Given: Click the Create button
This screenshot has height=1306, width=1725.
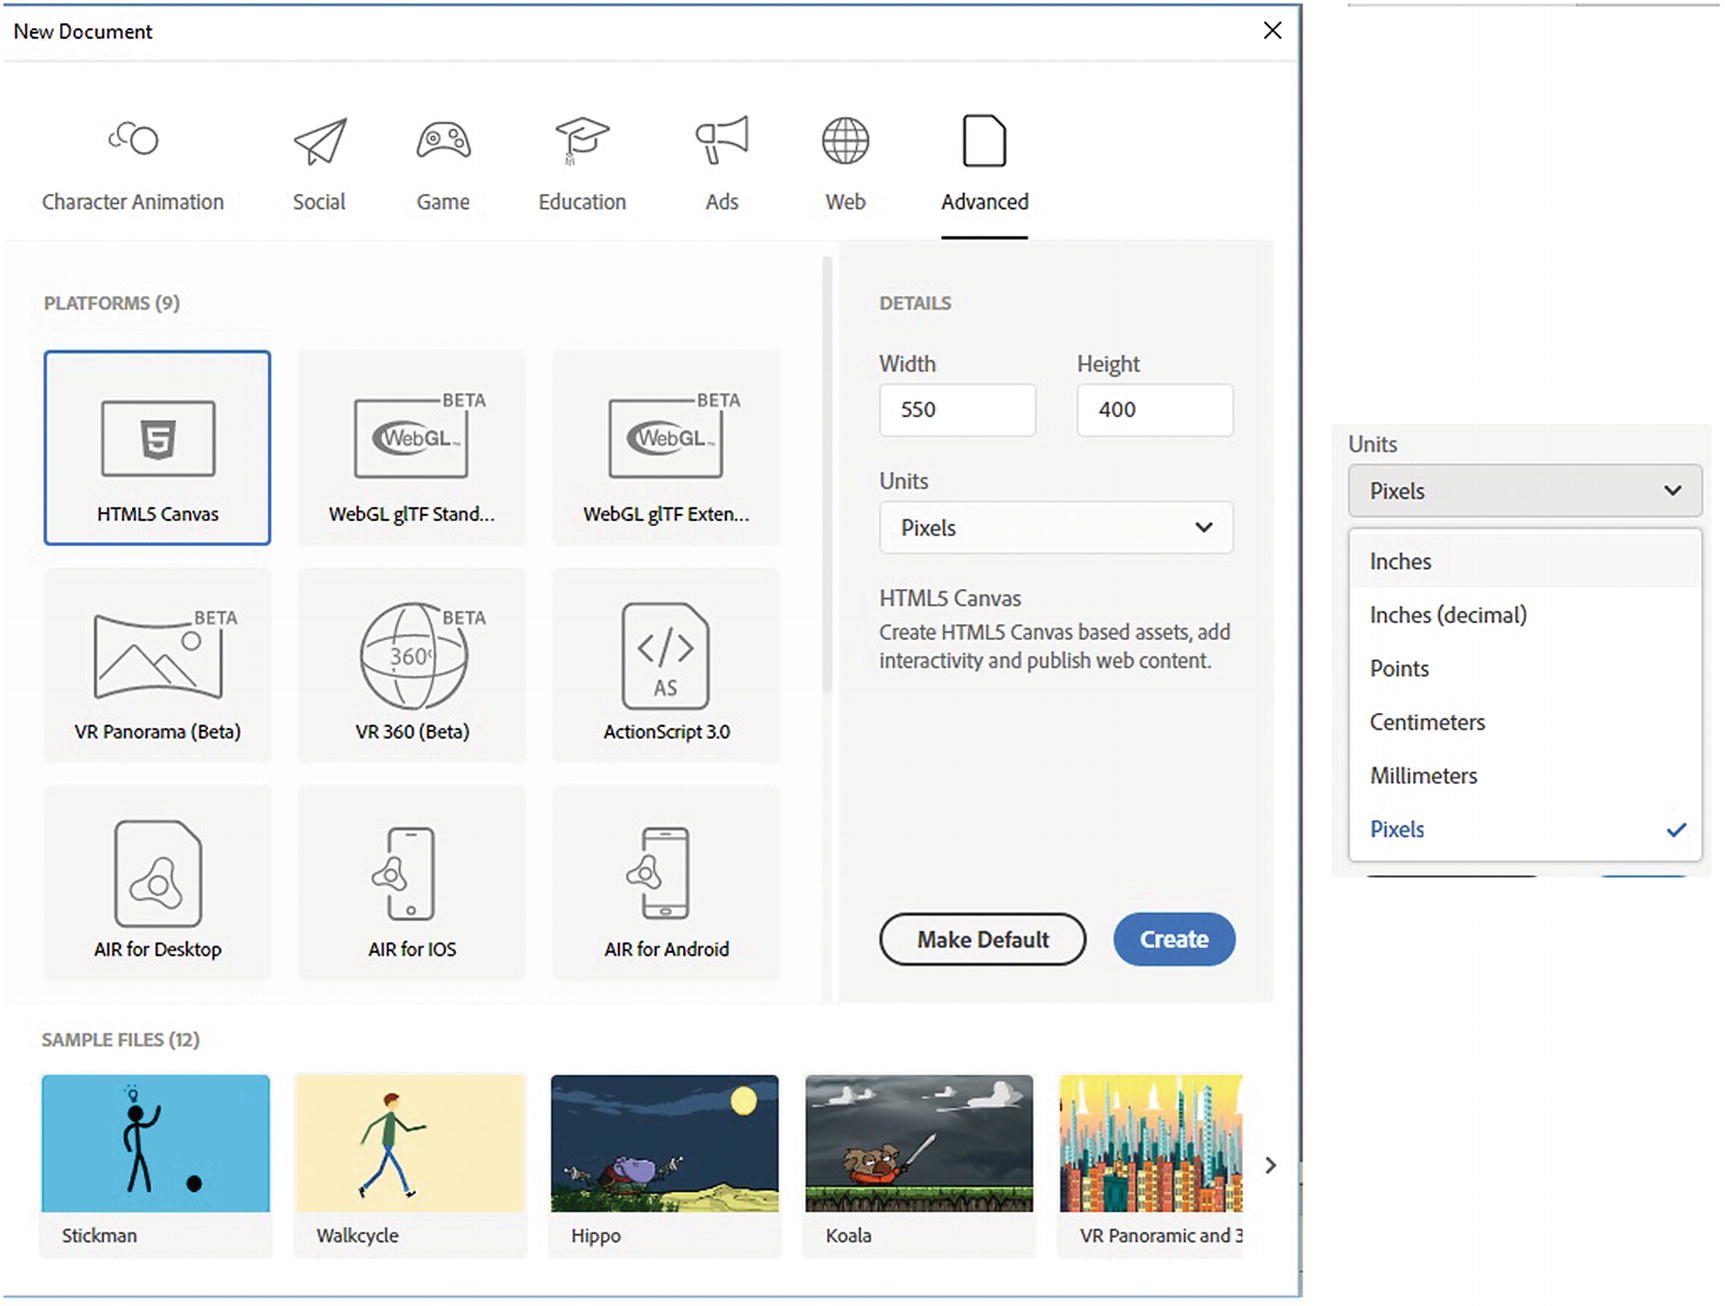Looking at the screenshot, I should pyautogui.click(x=1174, y=939).
